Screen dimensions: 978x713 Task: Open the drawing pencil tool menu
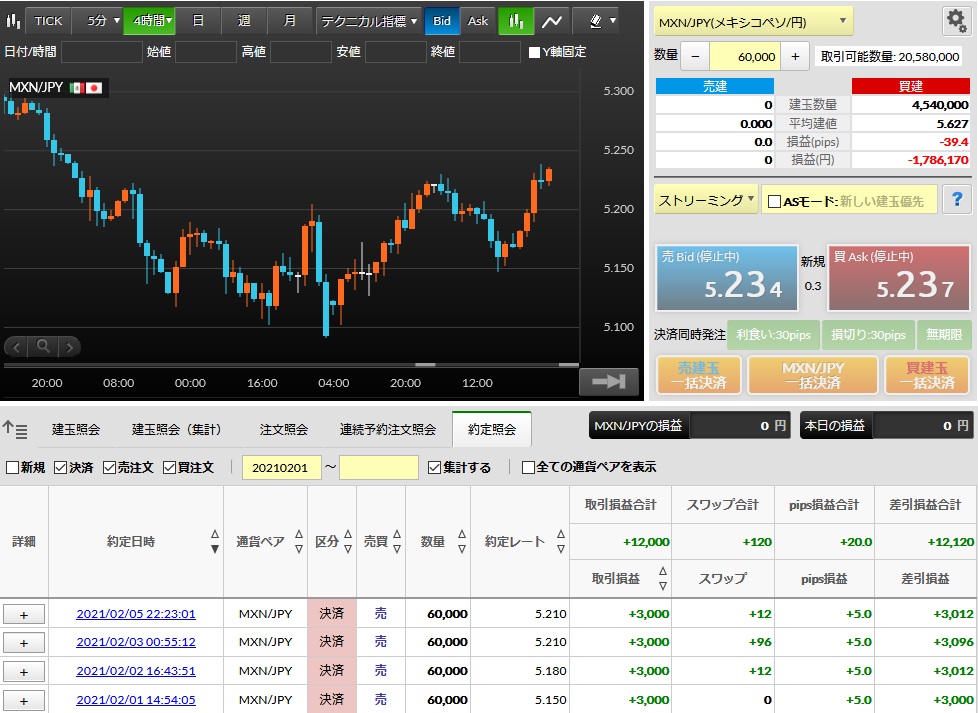tap(602, 21)
